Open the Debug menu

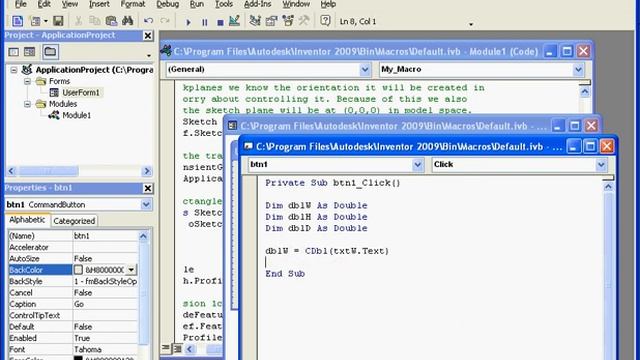(168, 4)
